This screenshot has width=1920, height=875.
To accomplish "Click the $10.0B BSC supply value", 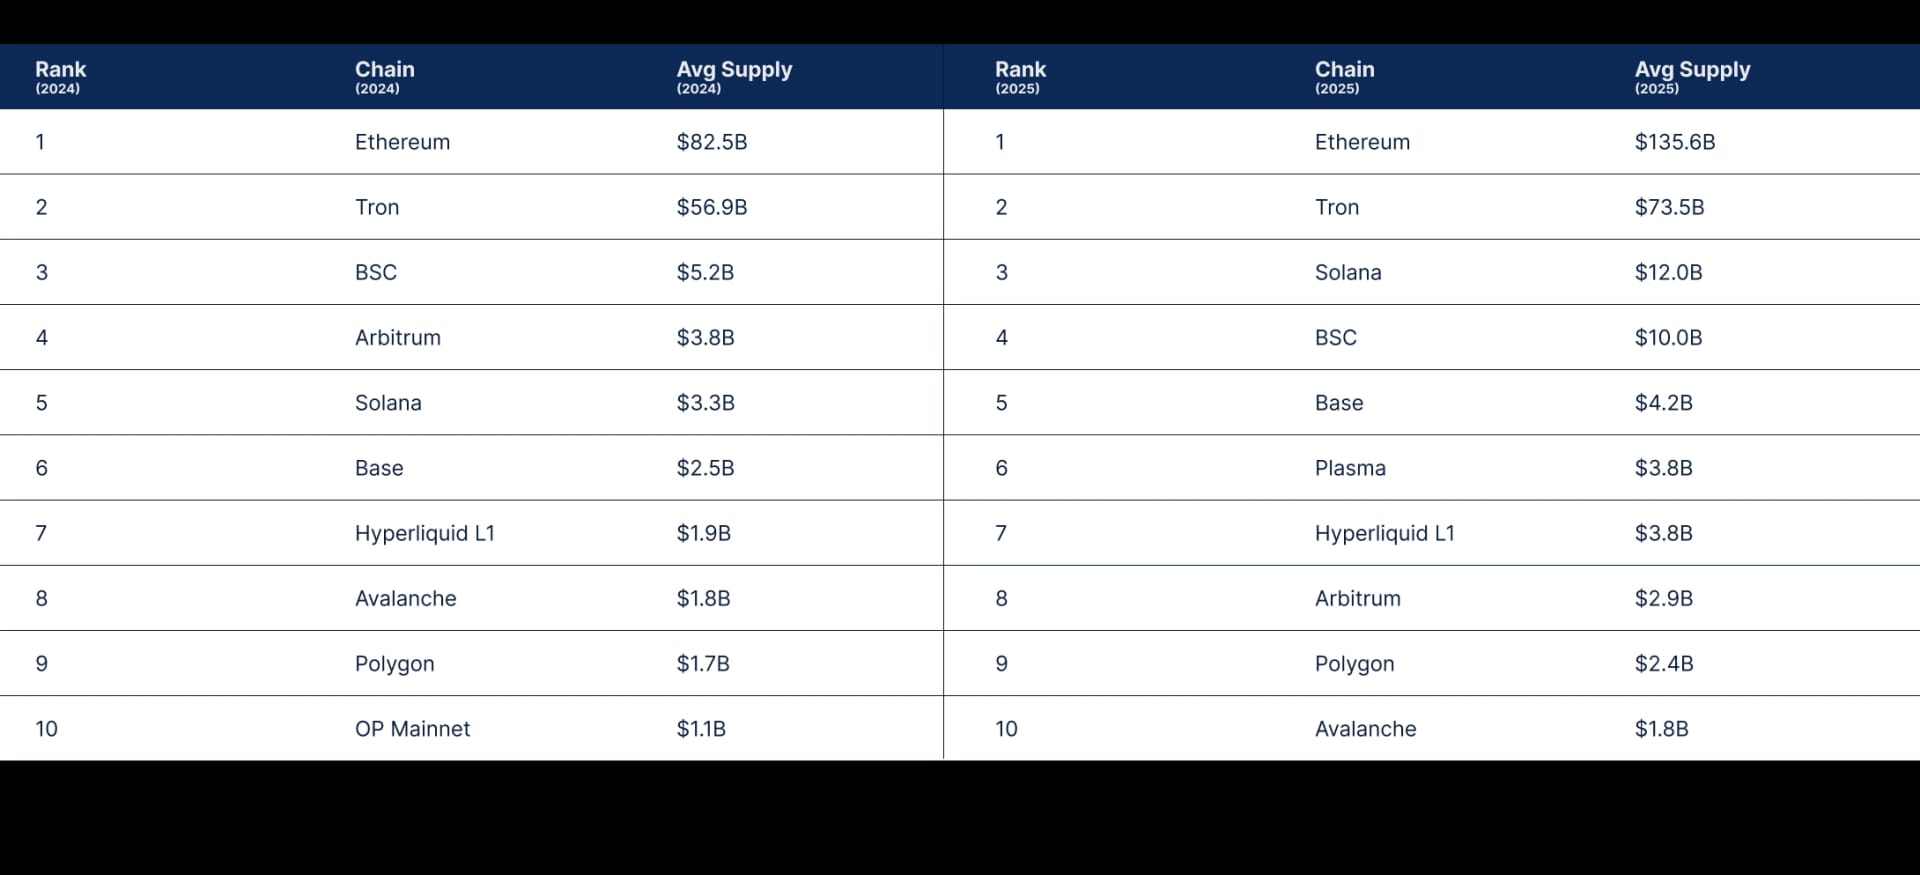I will (1668, 337).
